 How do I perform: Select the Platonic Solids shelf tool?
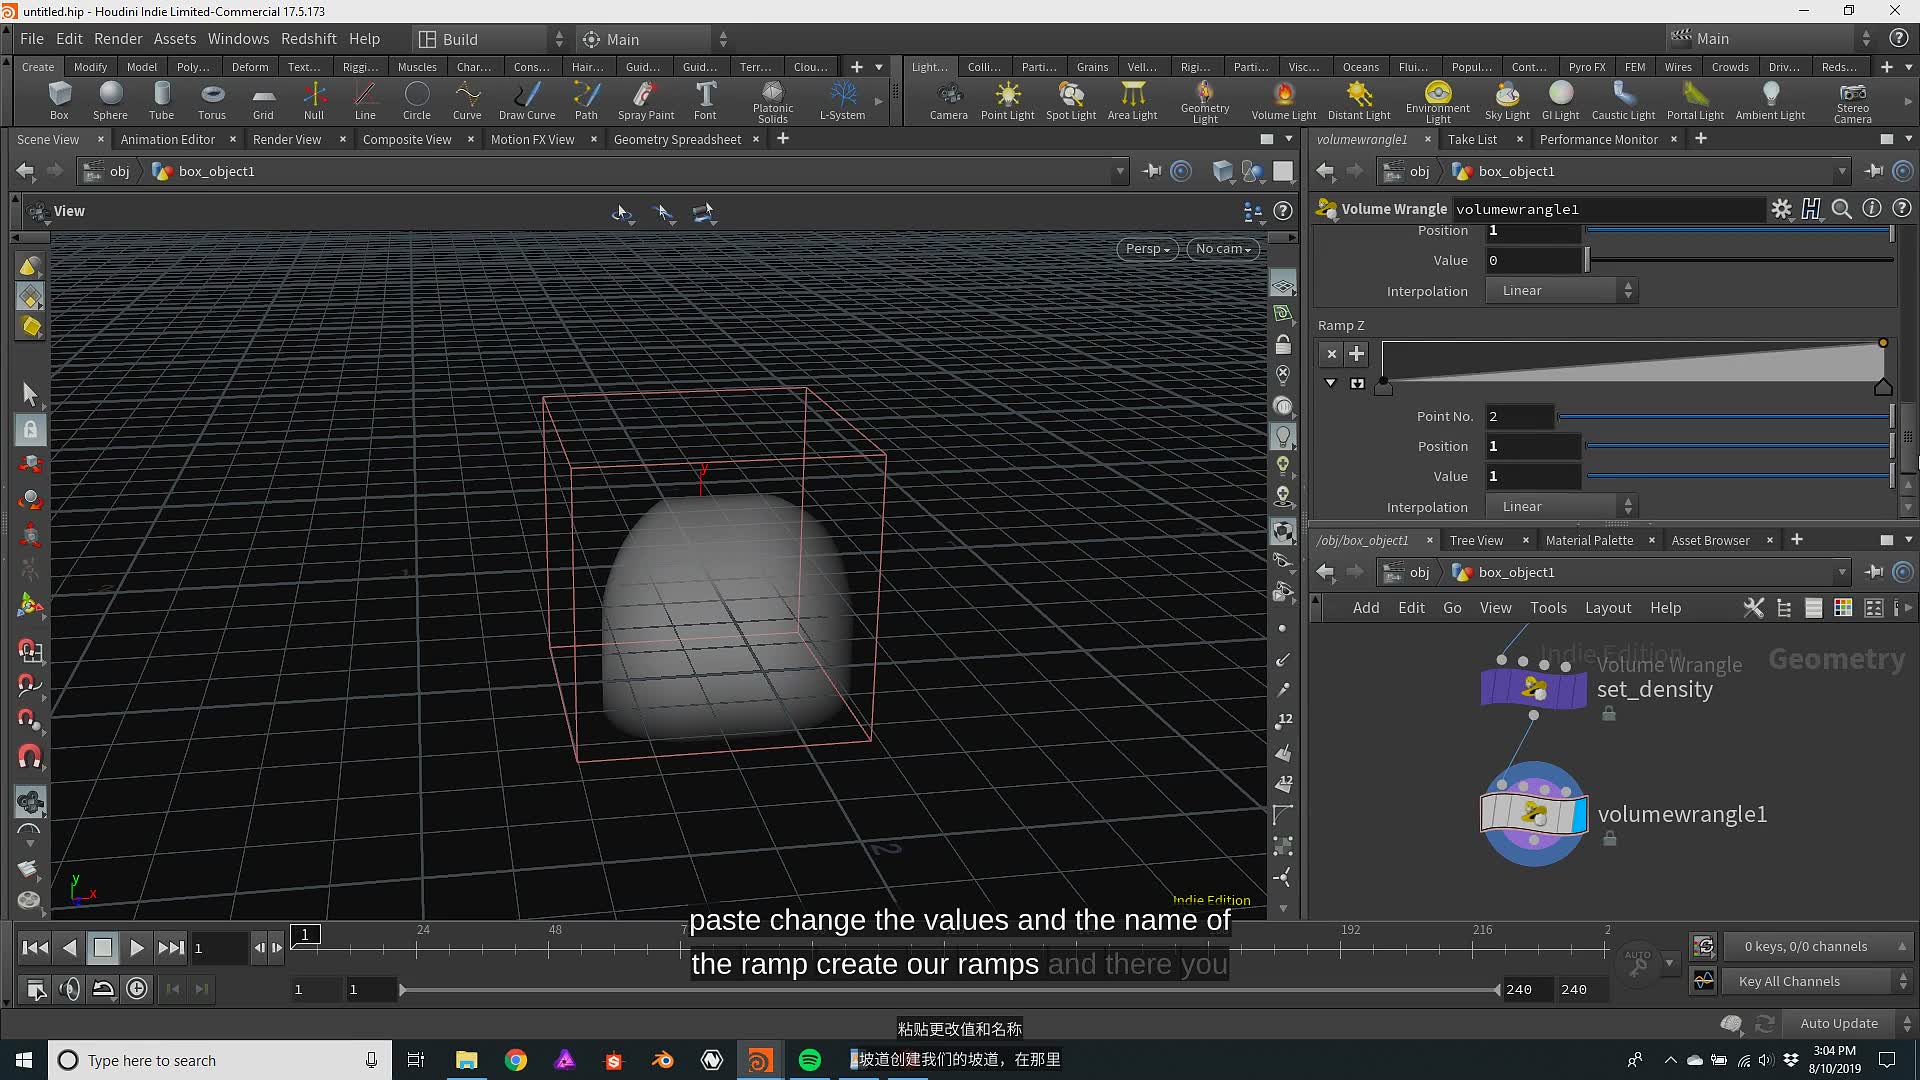tap(773, 102)
